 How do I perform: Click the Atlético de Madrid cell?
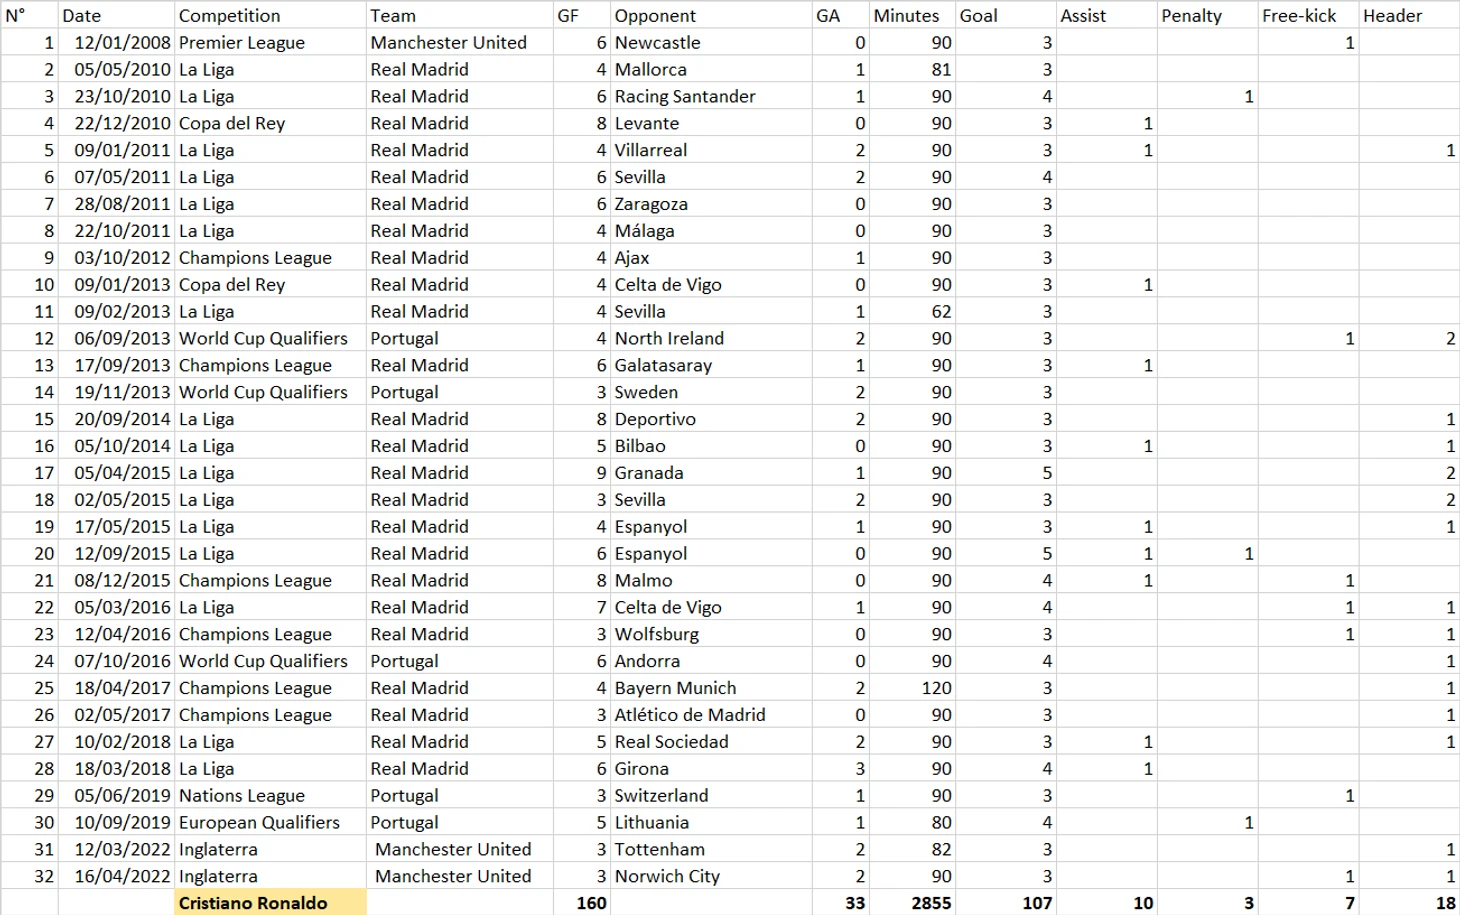coord(711,715)
